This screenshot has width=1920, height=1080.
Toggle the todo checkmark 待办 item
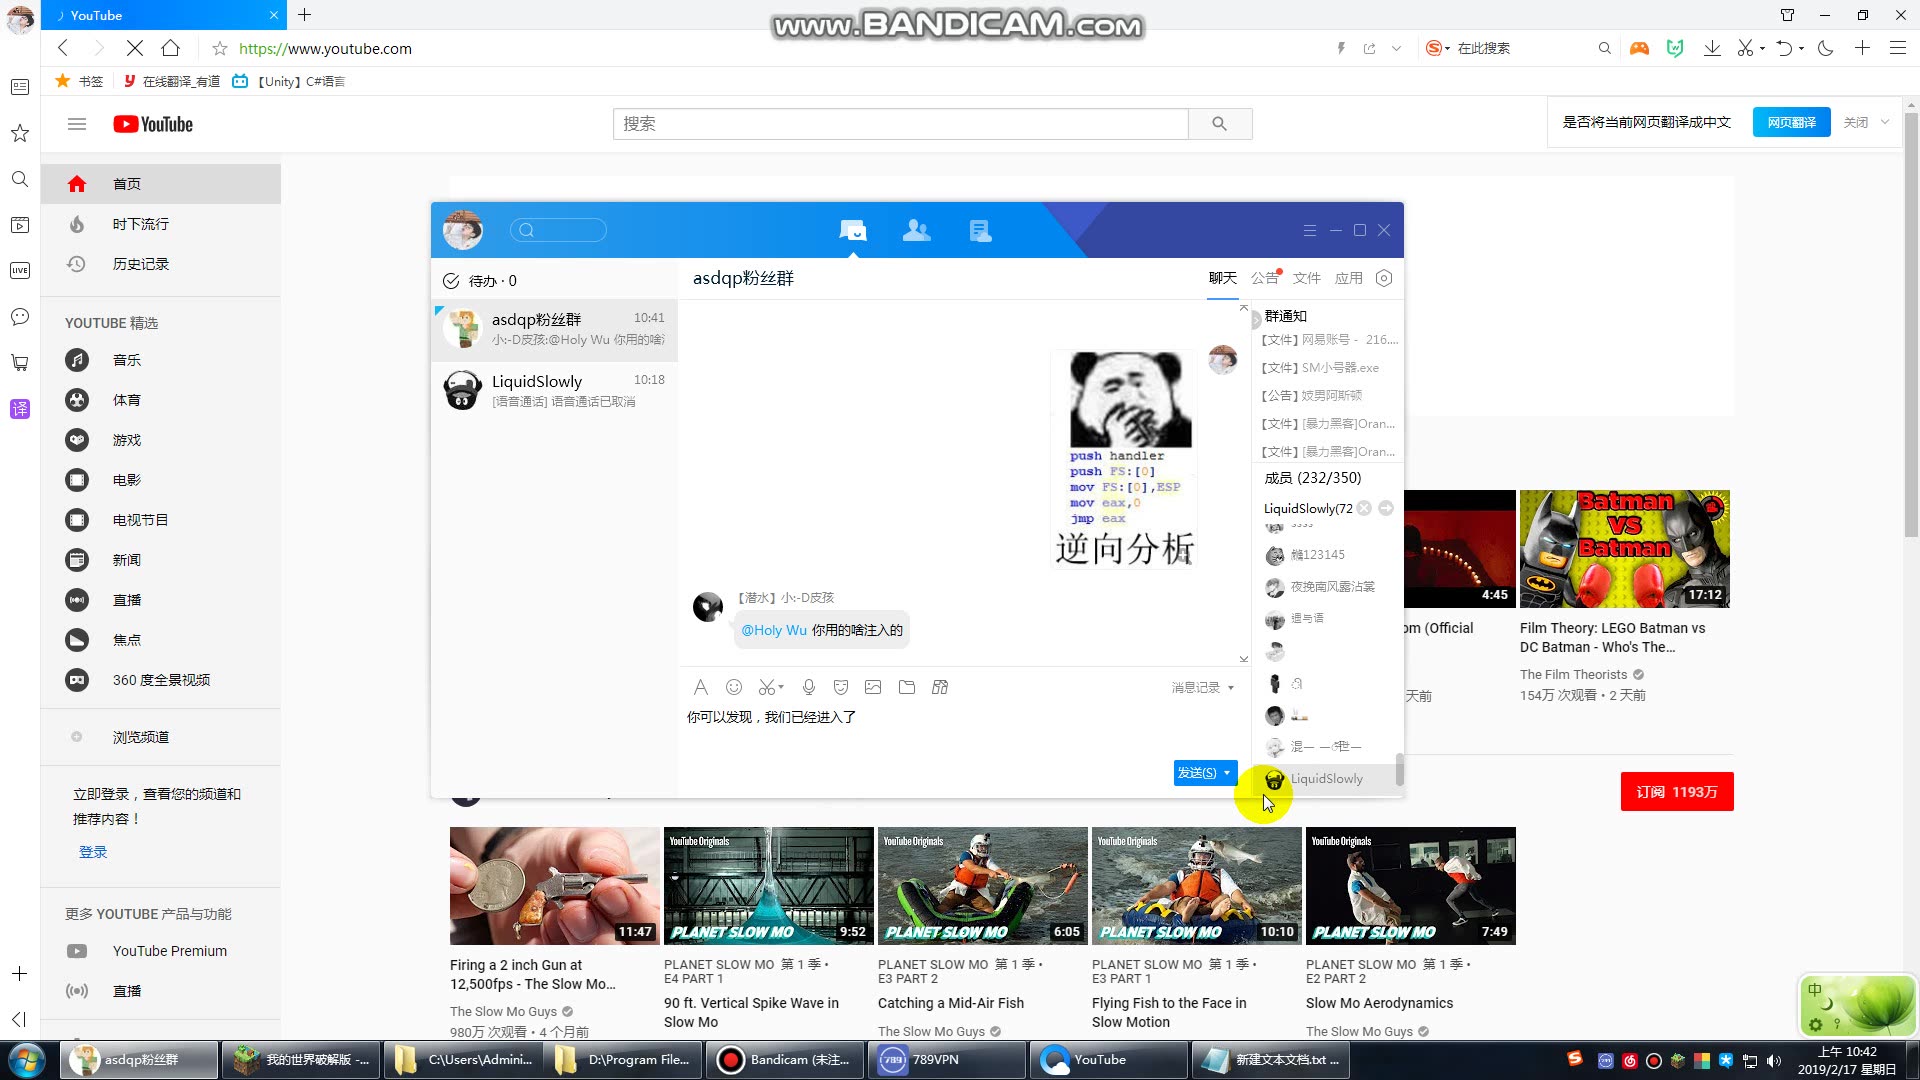pyautogui.click(x=451, y=281)
